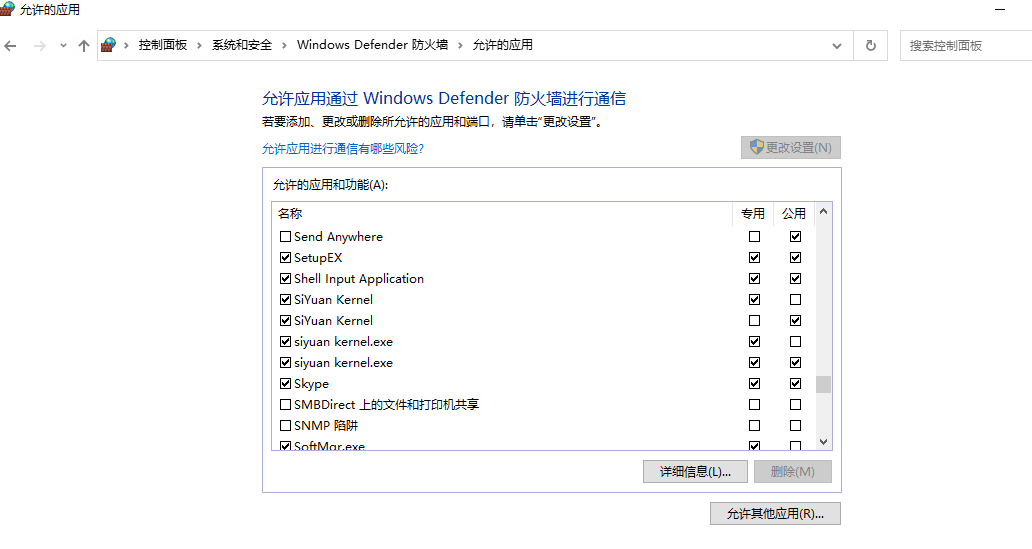Viewport: 1032px width, 549px height.
Task: Click the 允许其他应用(R)... button
Action: click(775, 513)
